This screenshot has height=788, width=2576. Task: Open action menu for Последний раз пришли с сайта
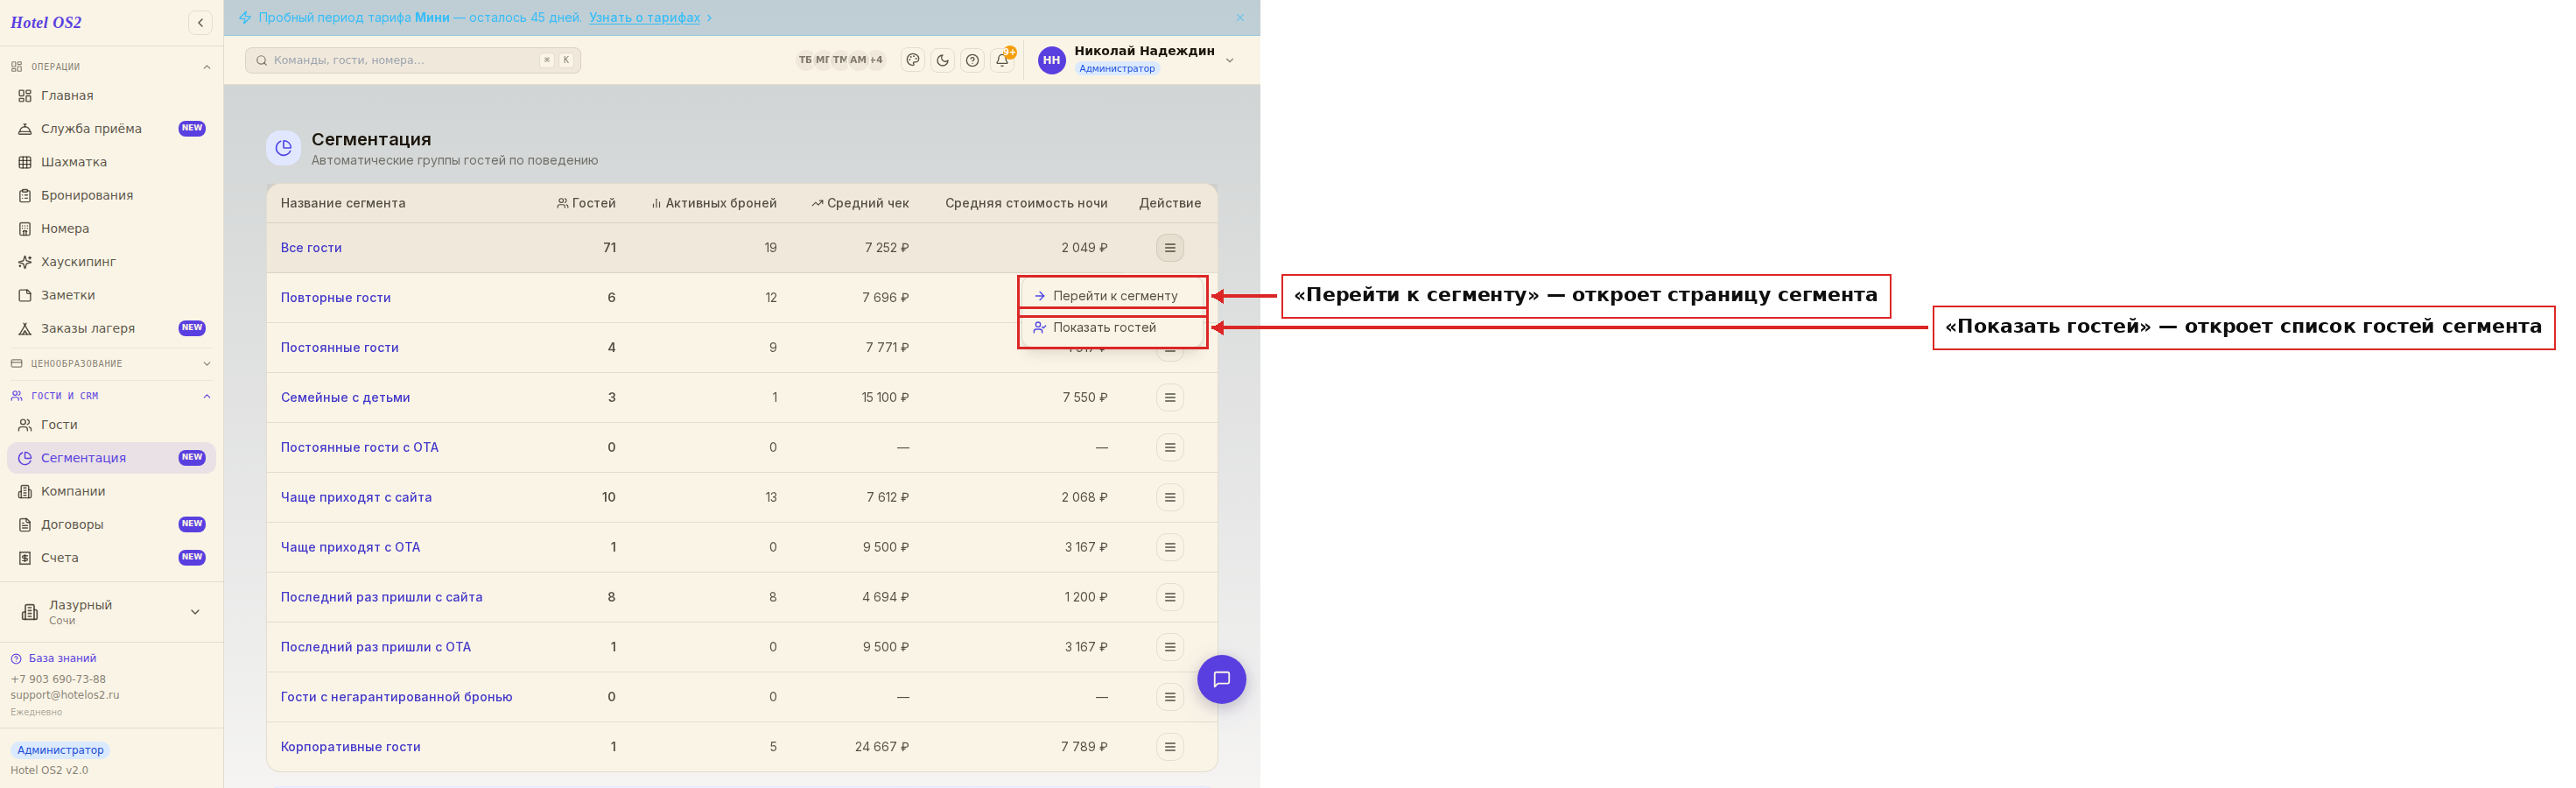1169,597
